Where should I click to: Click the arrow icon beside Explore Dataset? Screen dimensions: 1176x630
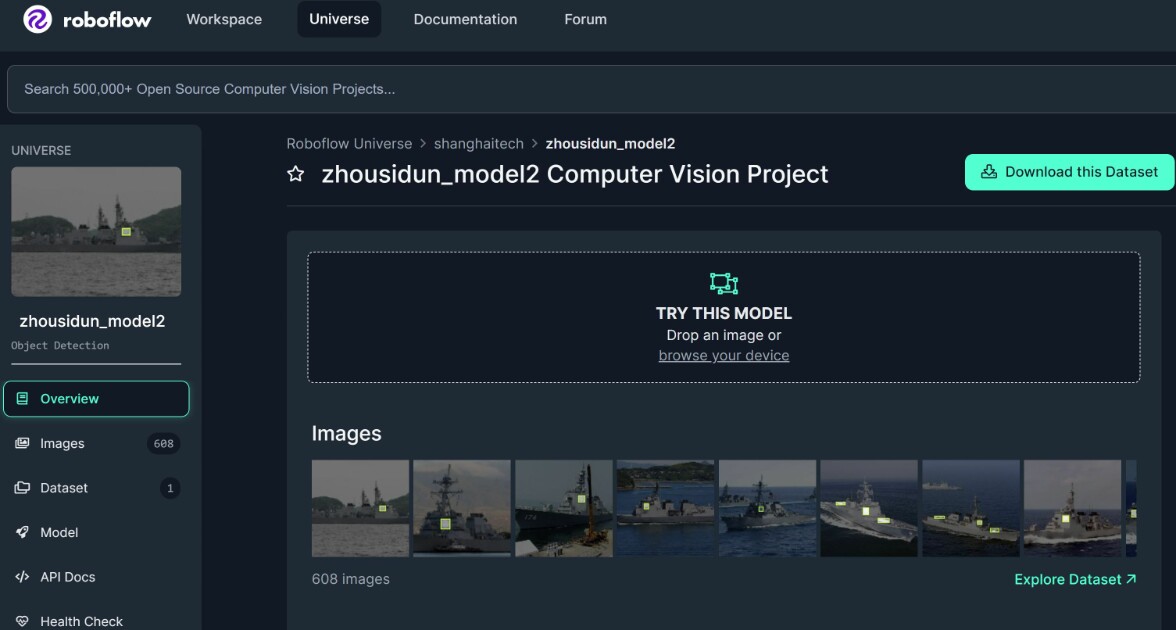[x=1131, y=579]
